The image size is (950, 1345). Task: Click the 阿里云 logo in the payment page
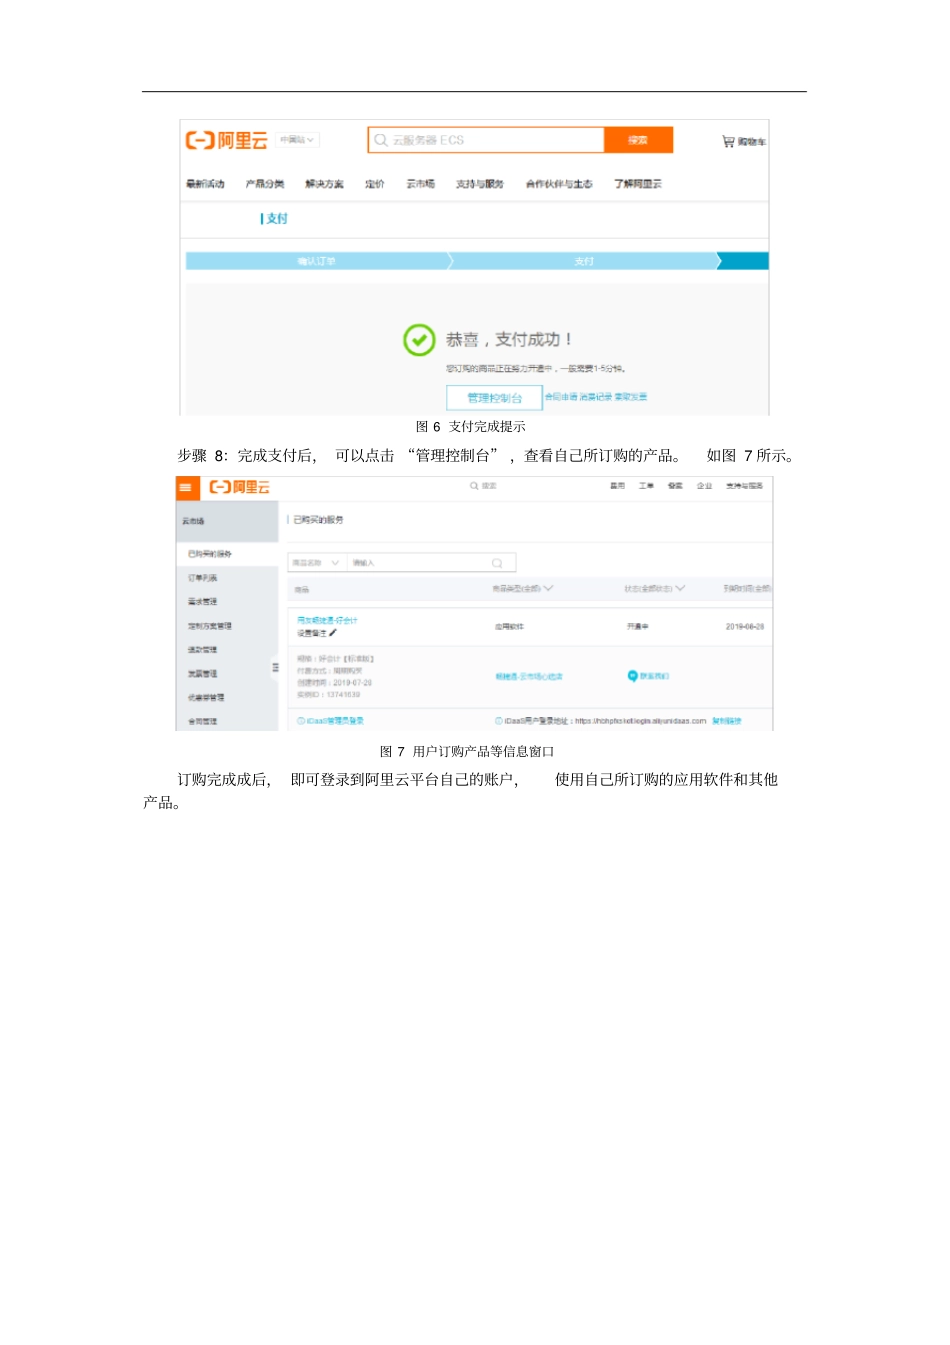tap(227, 141)
